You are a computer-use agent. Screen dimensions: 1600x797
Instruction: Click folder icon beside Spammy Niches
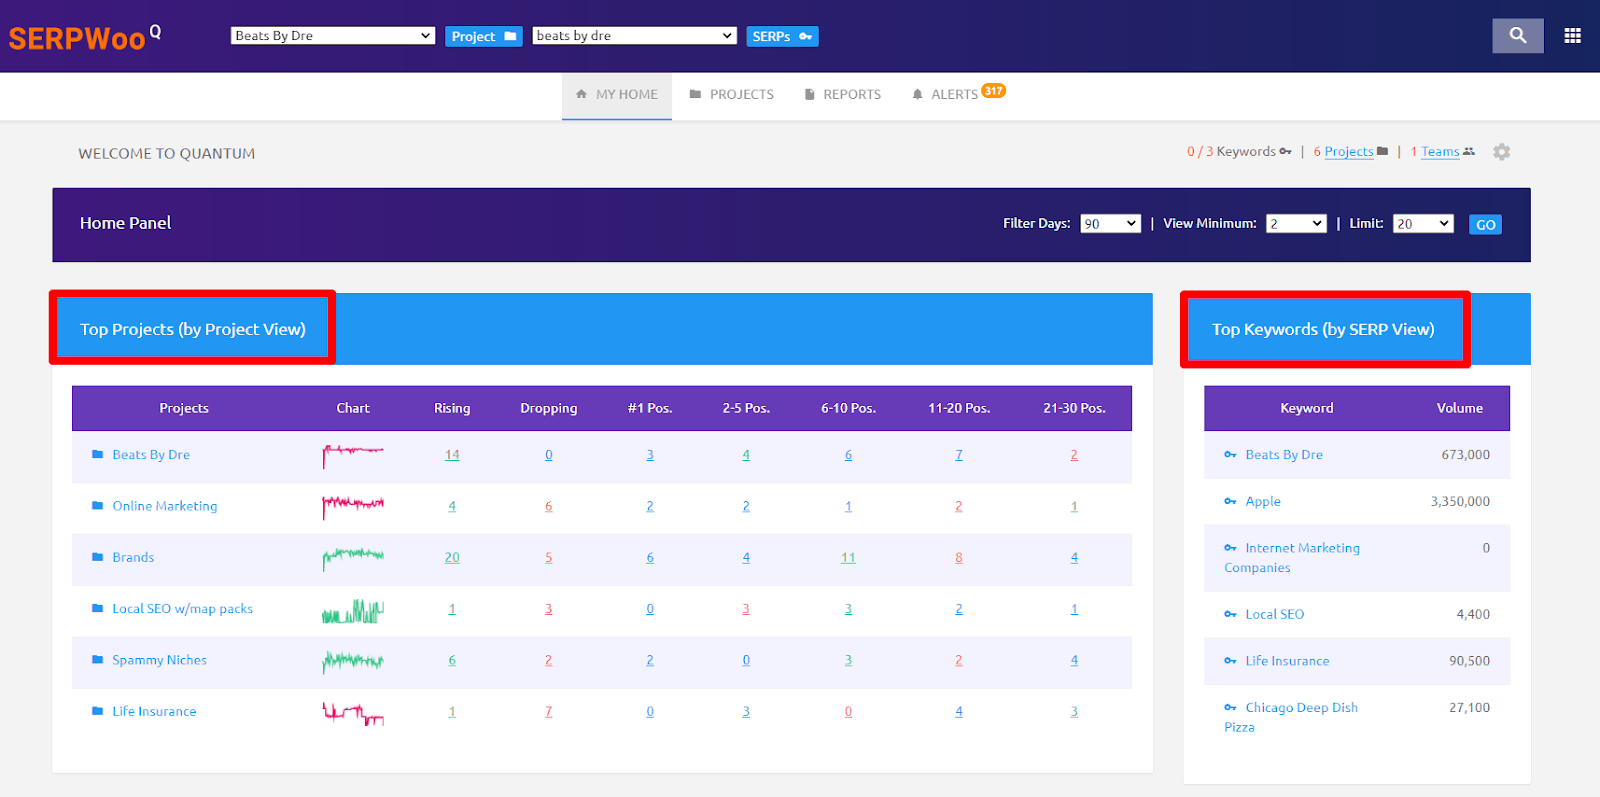[x=98, y=660]
